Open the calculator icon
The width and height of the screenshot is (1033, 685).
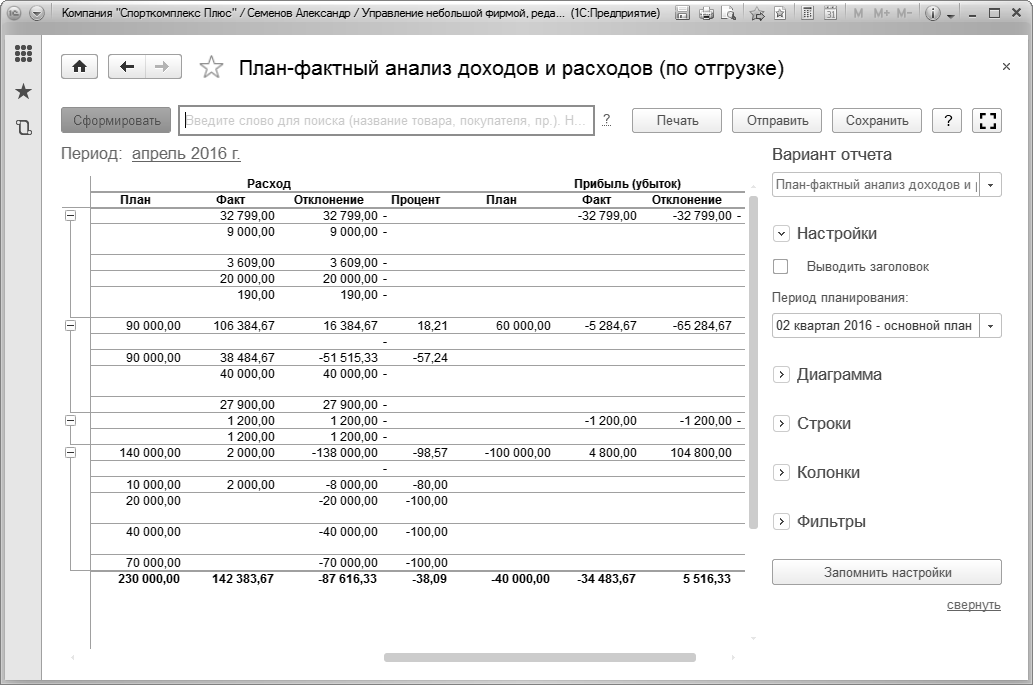point(808,13)
